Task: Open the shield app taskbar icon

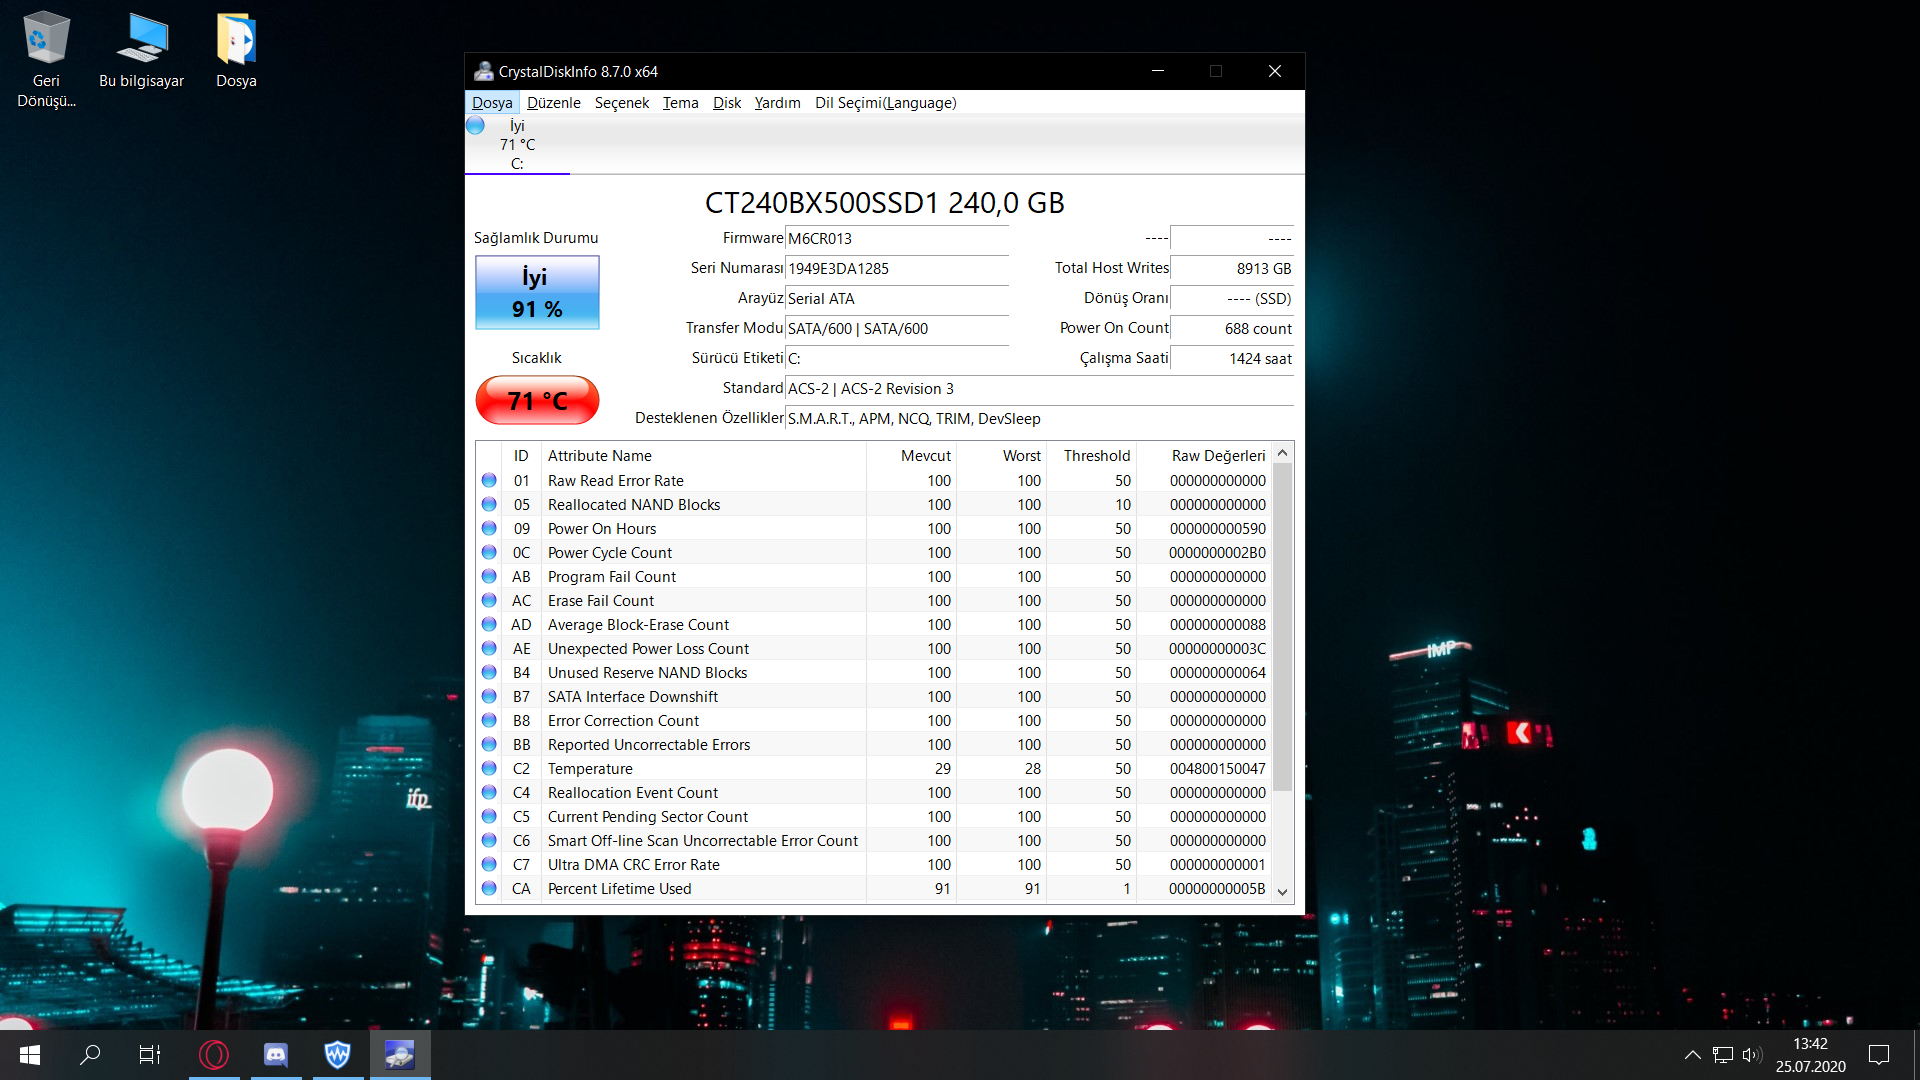Action: point(338,1055)
